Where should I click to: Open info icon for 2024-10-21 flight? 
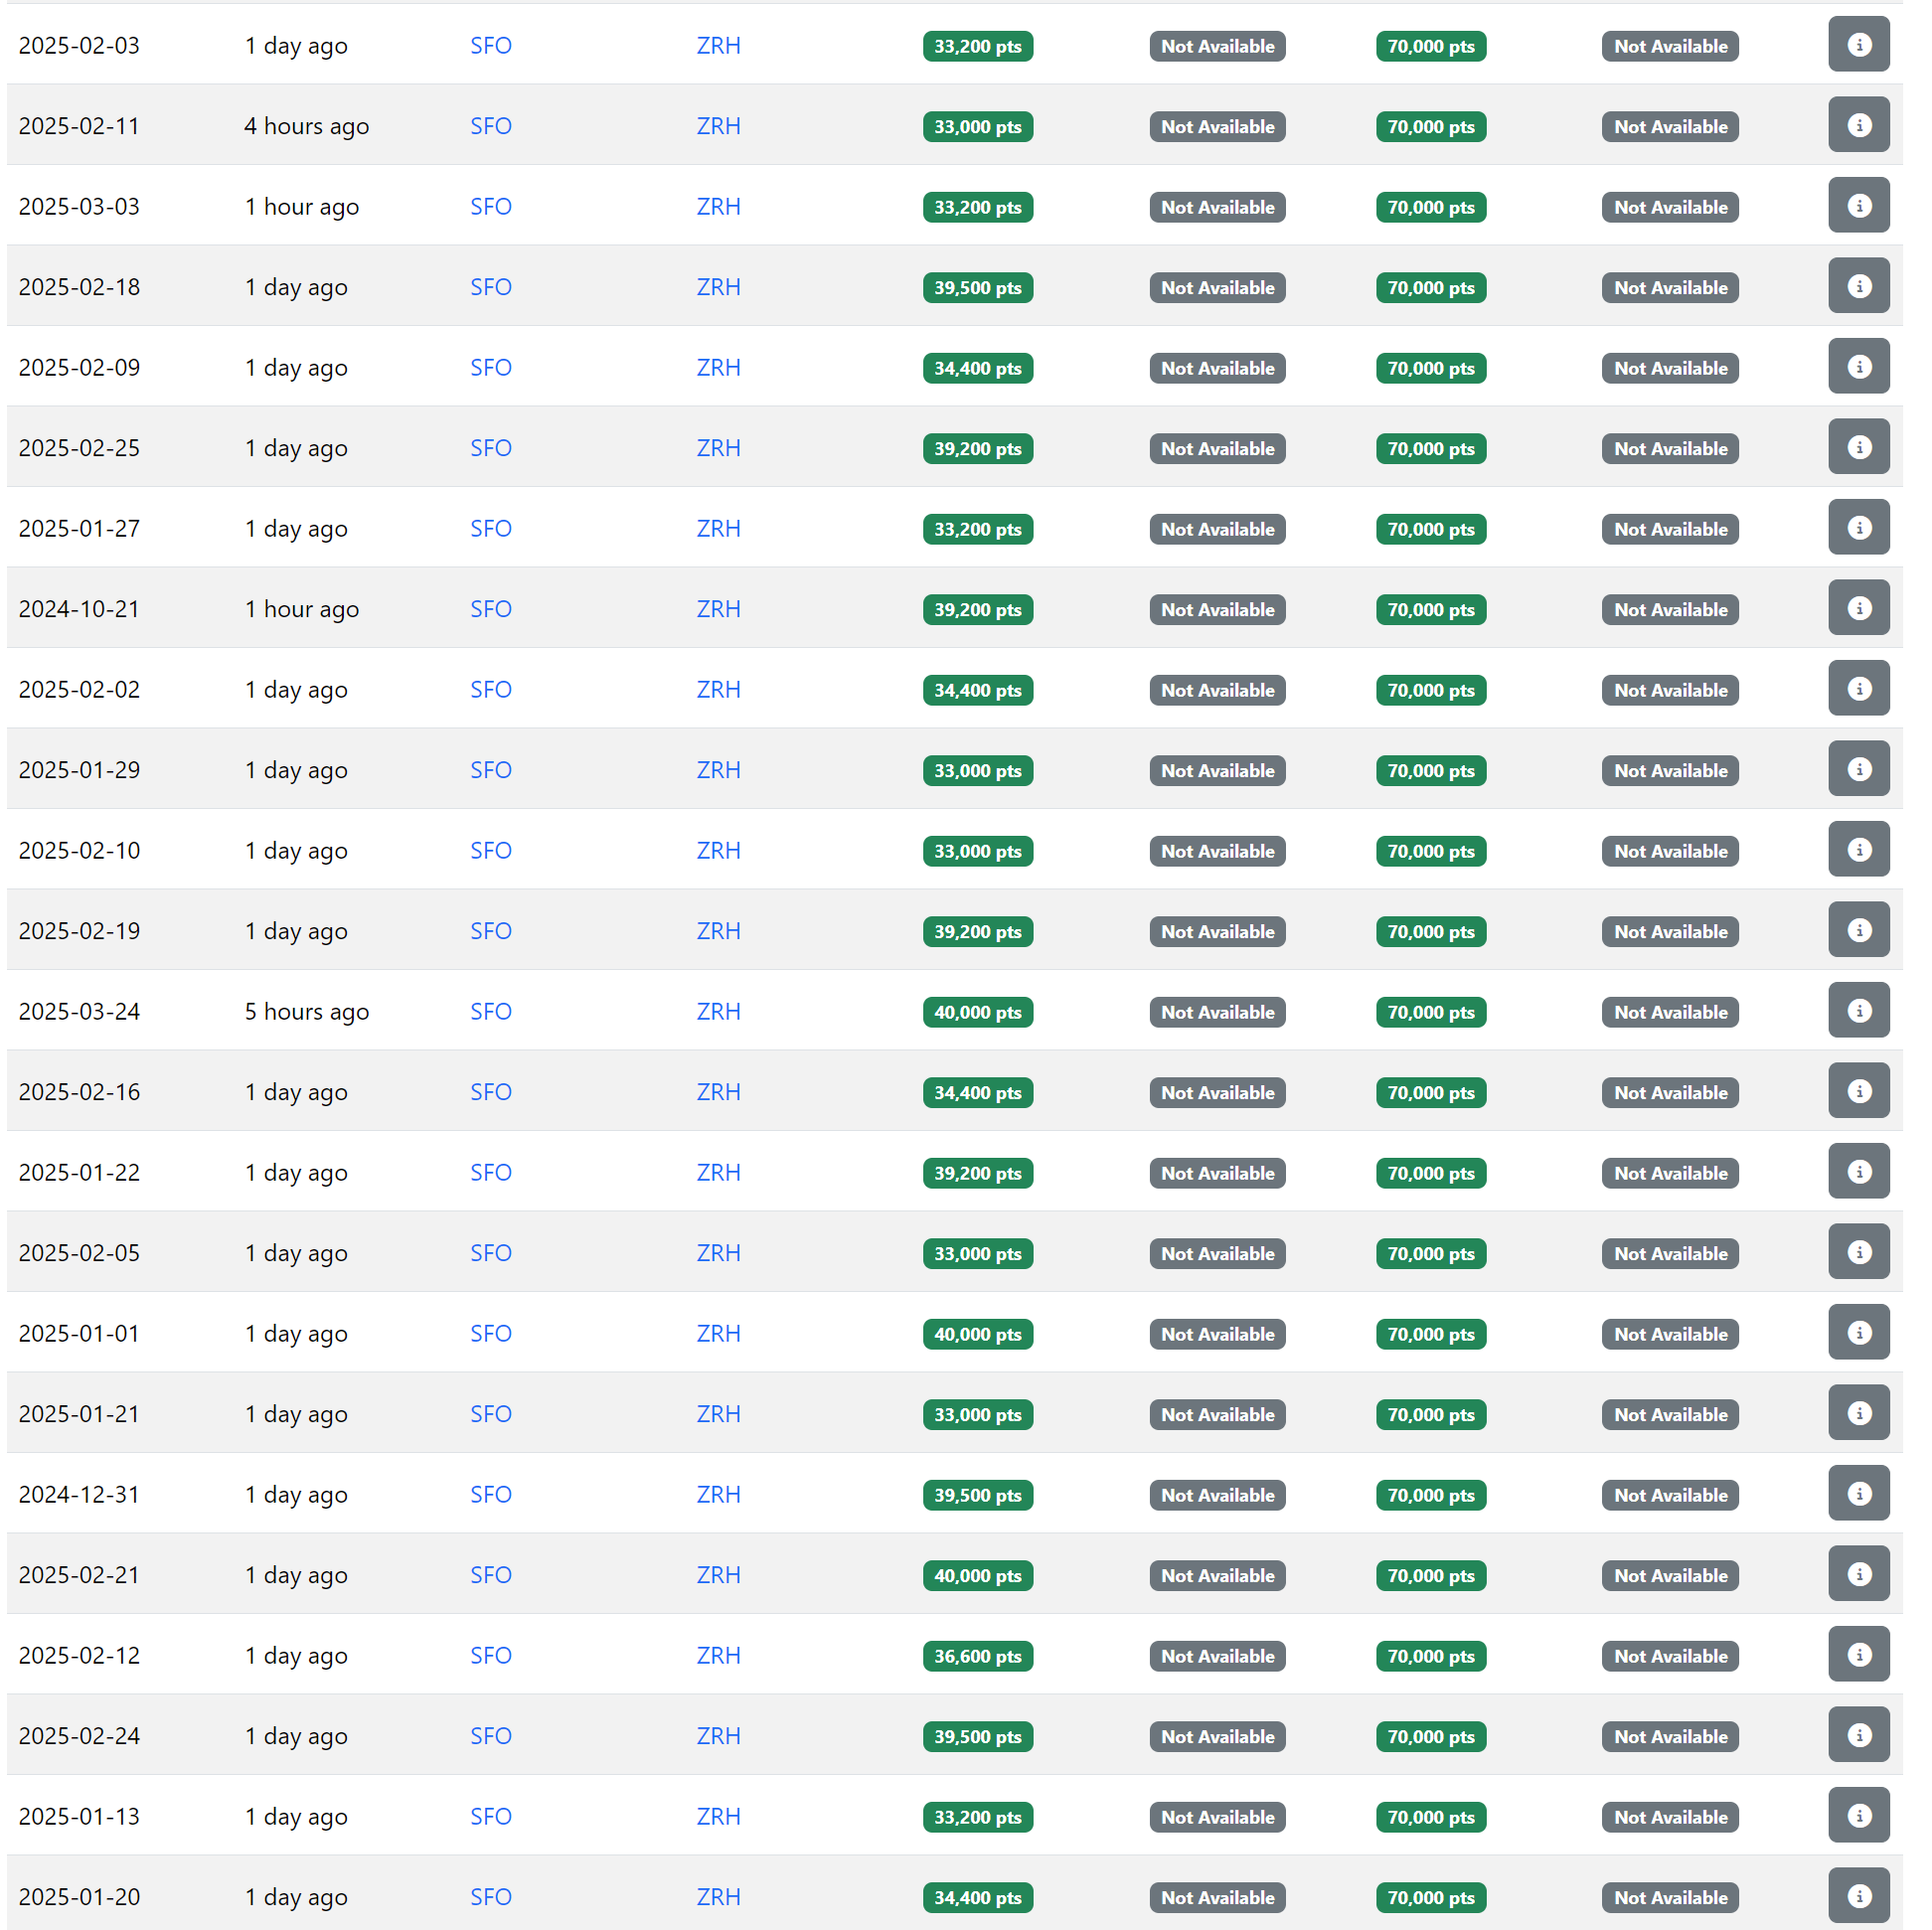click(x=1858, y=608)
